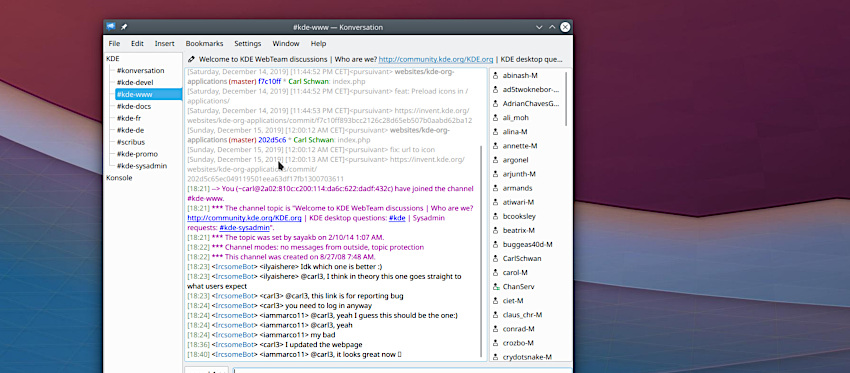Open the f7c10ff commit link
The height and width of the screenshot is (373, 850).
[x=269, y=81]
